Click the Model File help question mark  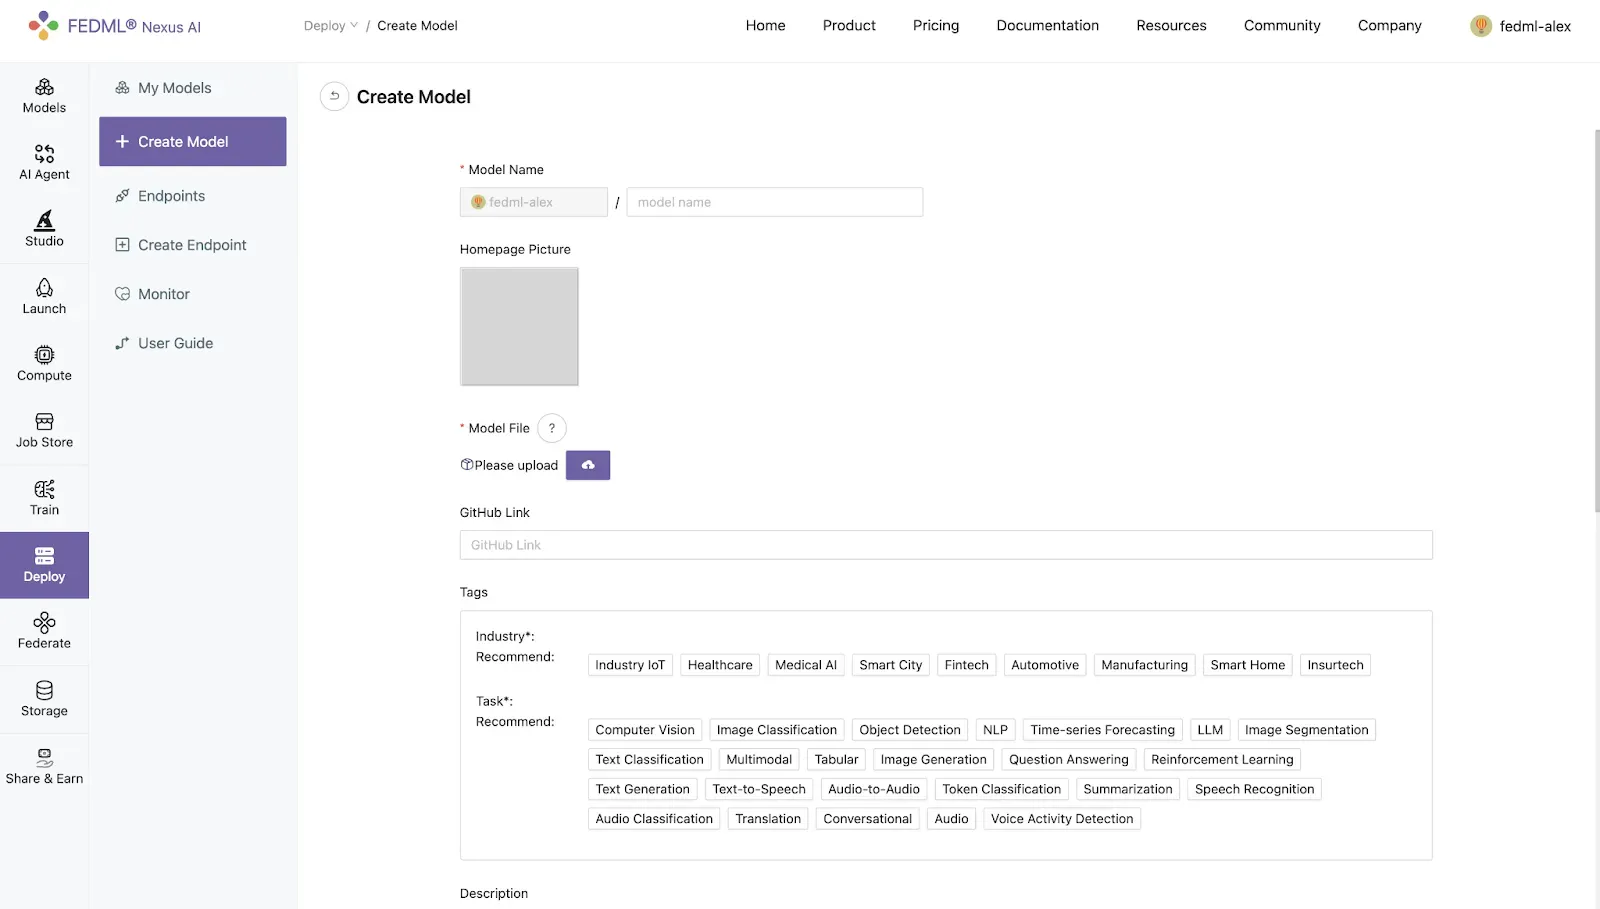click(x=551, y=428)
